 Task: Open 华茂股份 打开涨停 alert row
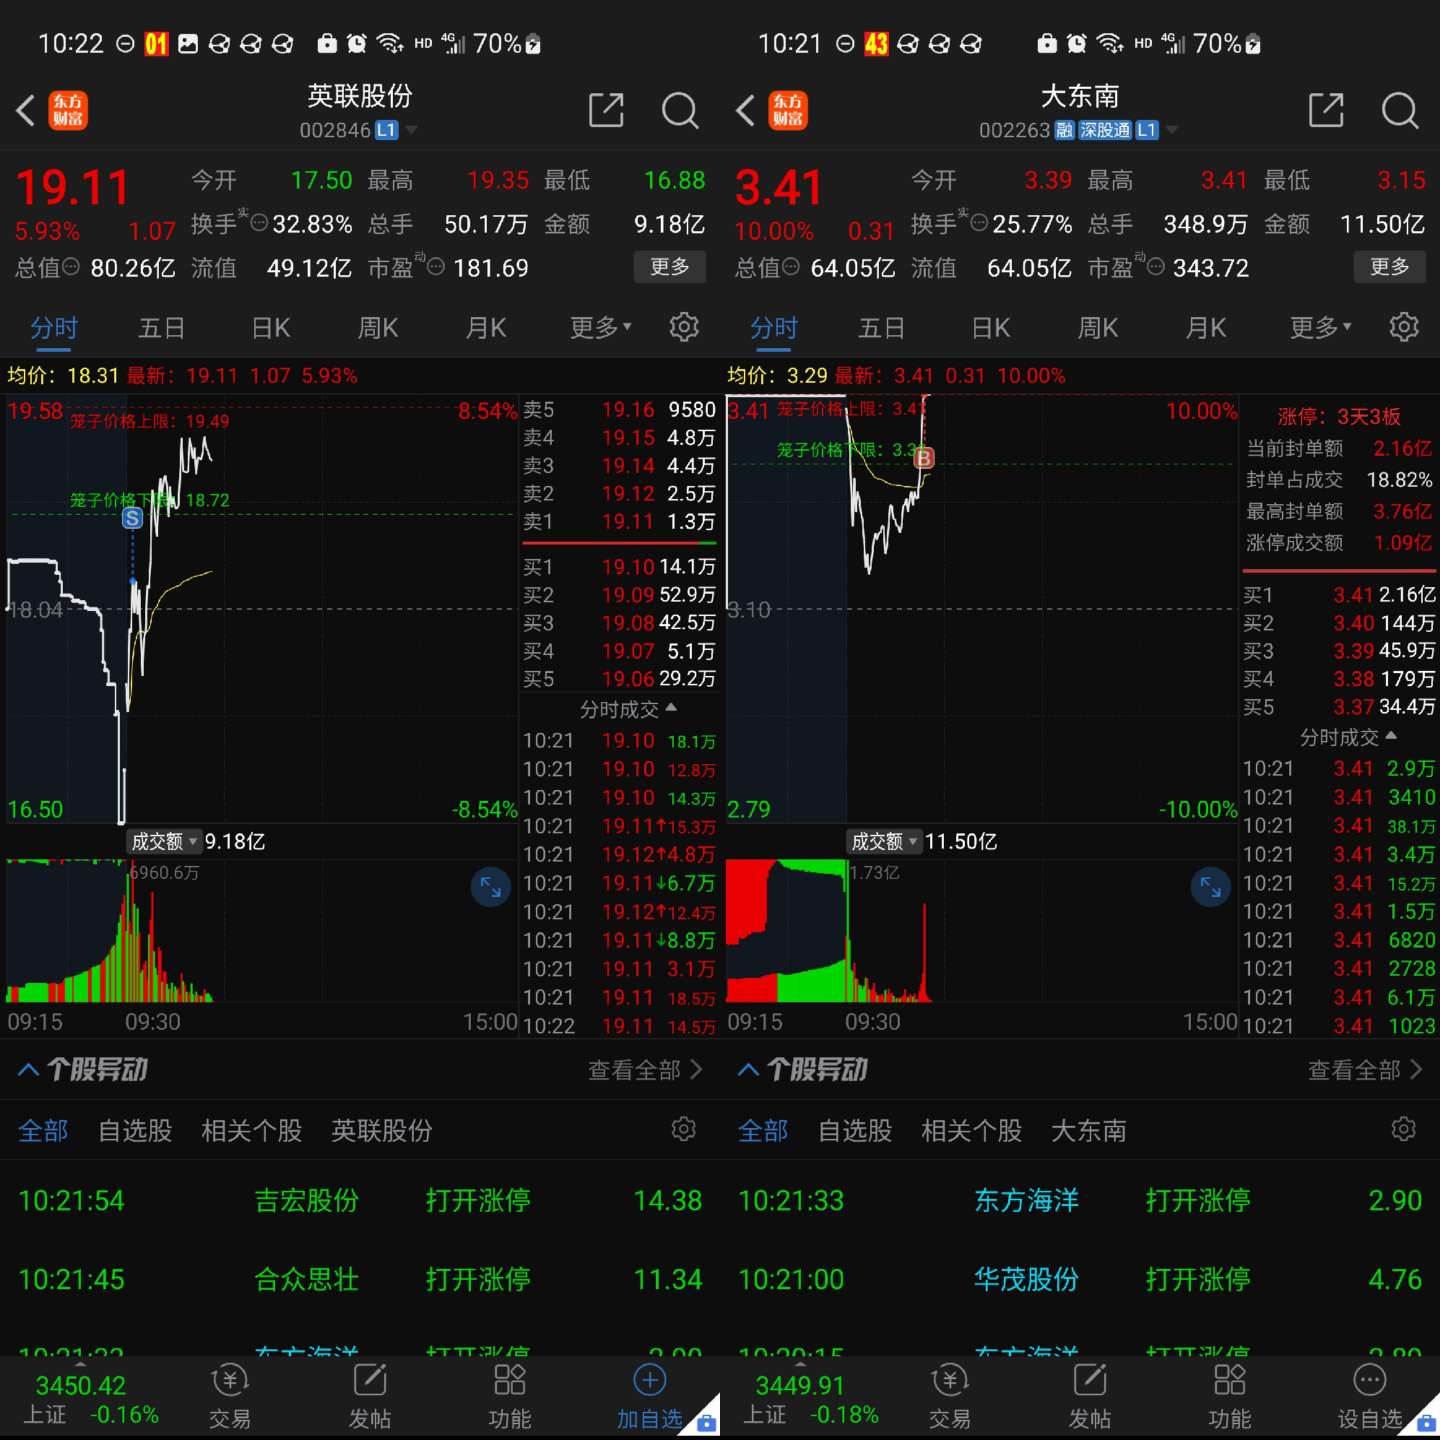(x=1080, y=1279)
